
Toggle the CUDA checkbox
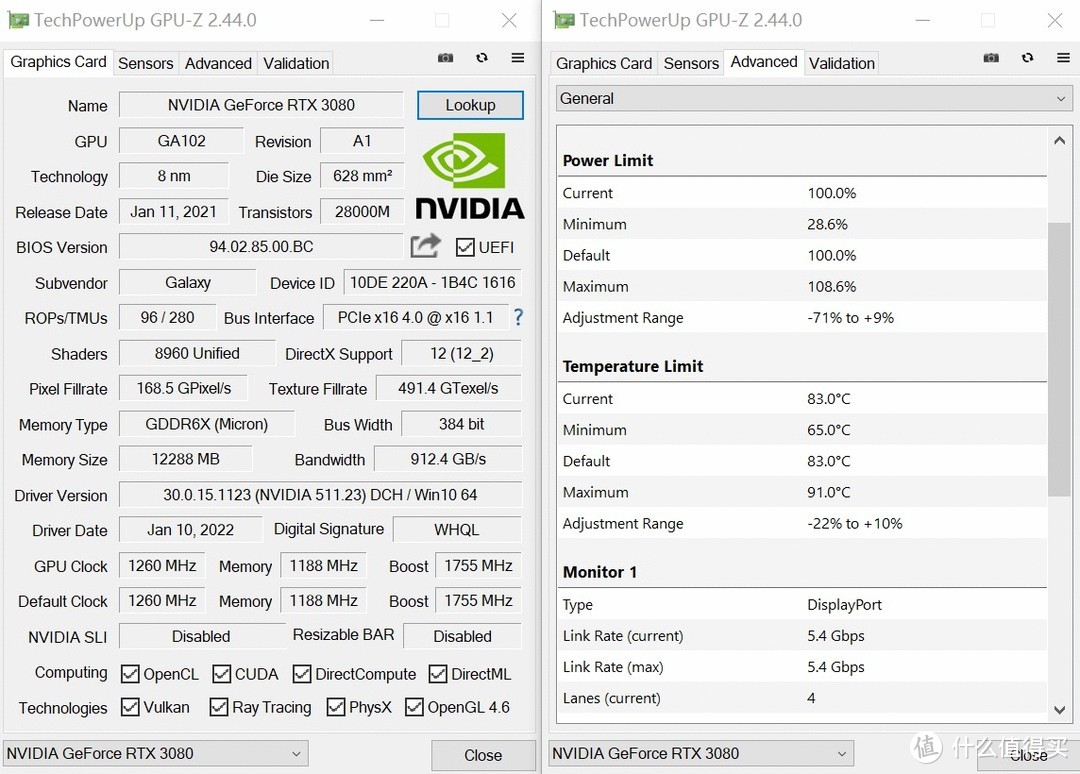coord(221,673)
